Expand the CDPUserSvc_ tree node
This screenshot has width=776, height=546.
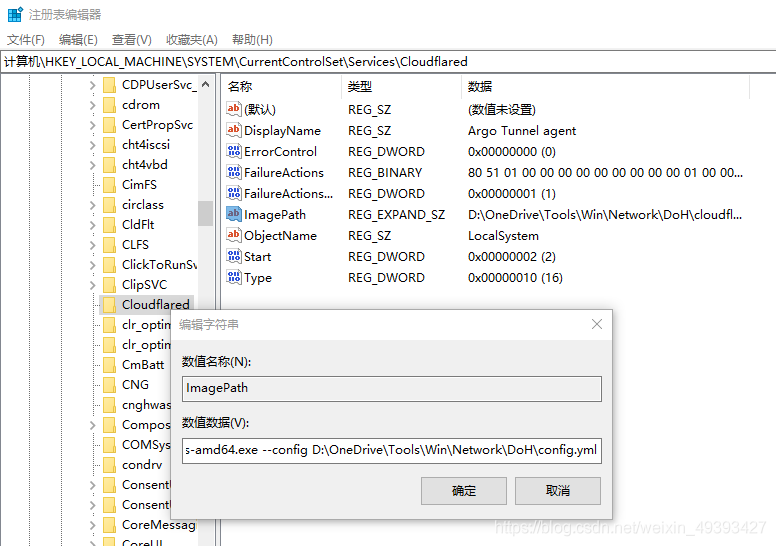pos(93,85)
